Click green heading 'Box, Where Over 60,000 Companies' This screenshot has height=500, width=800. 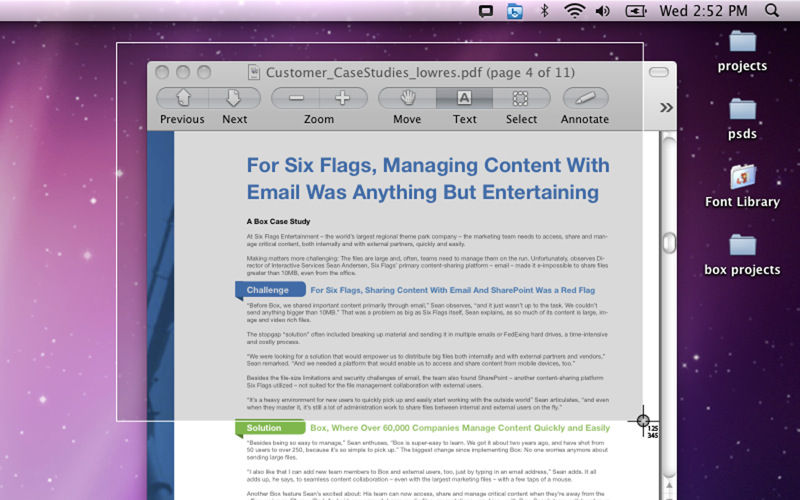tap(460, 428)
